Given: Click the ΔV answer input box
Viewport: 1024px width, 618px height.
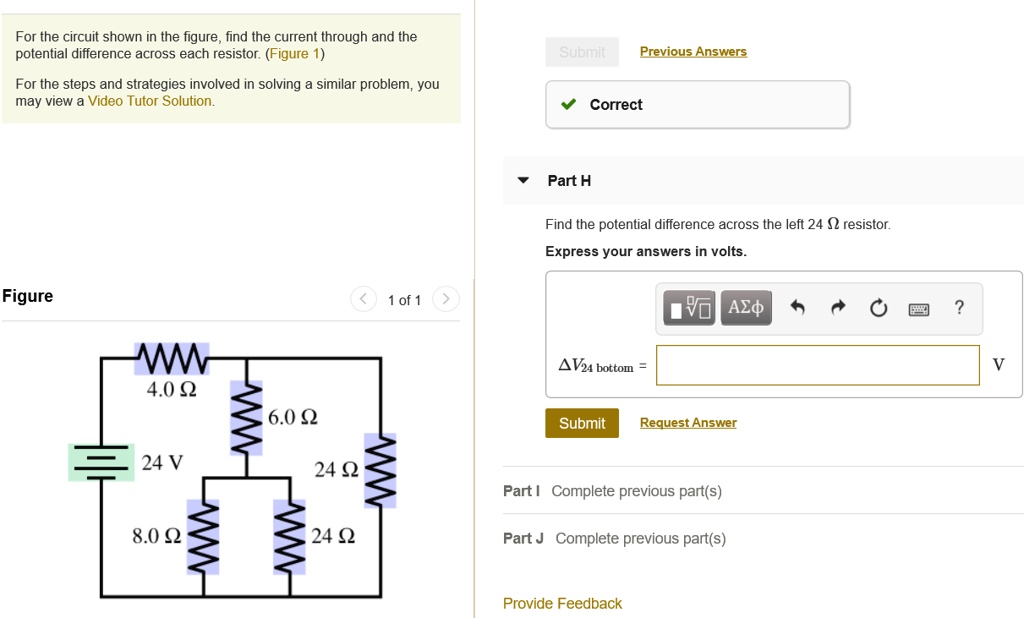Looking at the screenshot, I should pos(817,365).
